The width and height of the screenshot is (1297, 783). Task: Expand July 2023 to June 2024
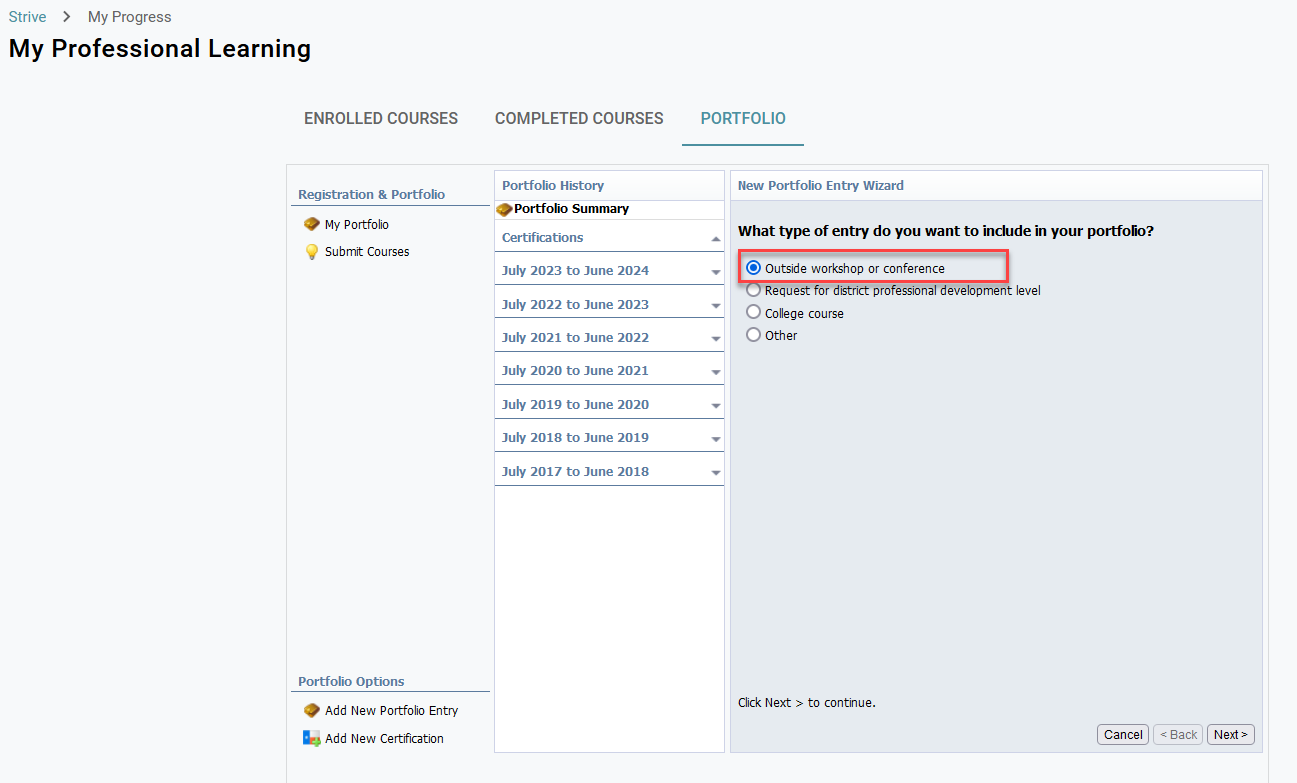[715, 272]
